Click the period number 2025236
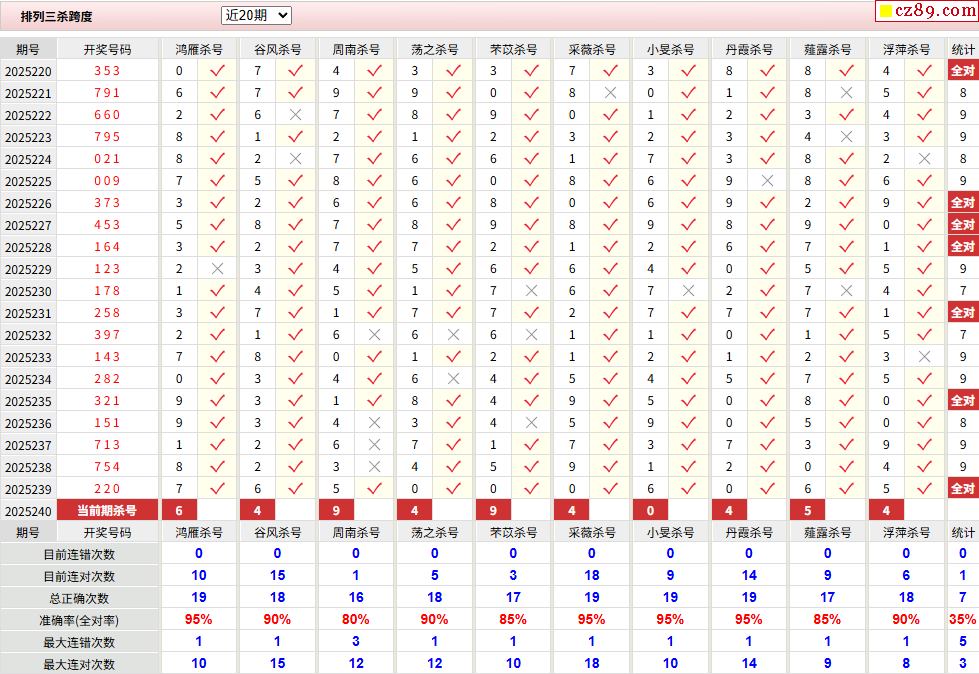The image size is (979, 674). 28,423
